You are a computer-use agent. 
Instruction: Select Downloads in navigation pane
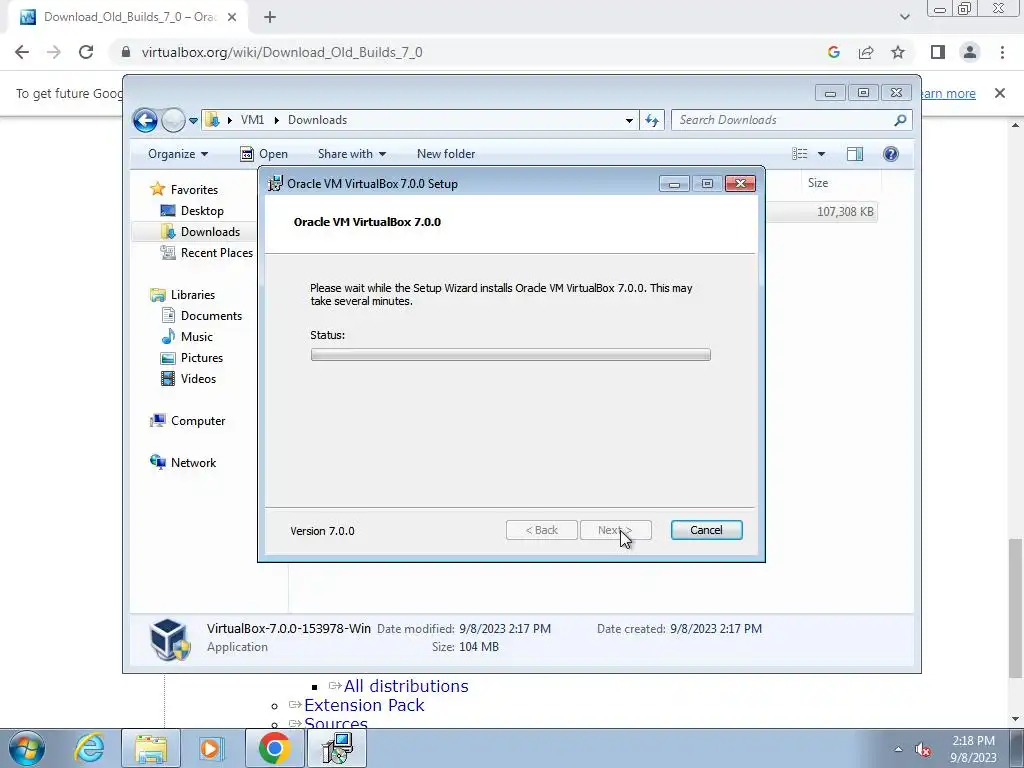[x=200, y=232]
